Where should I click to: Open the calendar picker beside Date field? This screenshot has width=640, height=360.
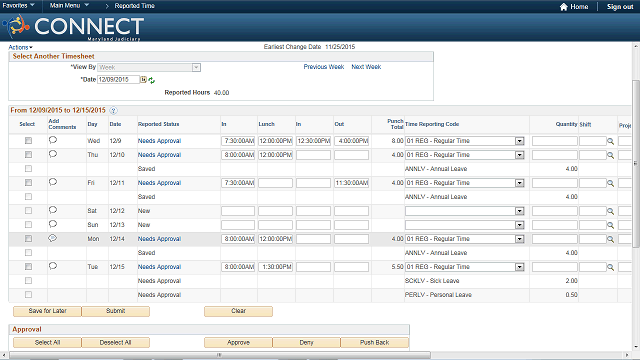143,80
